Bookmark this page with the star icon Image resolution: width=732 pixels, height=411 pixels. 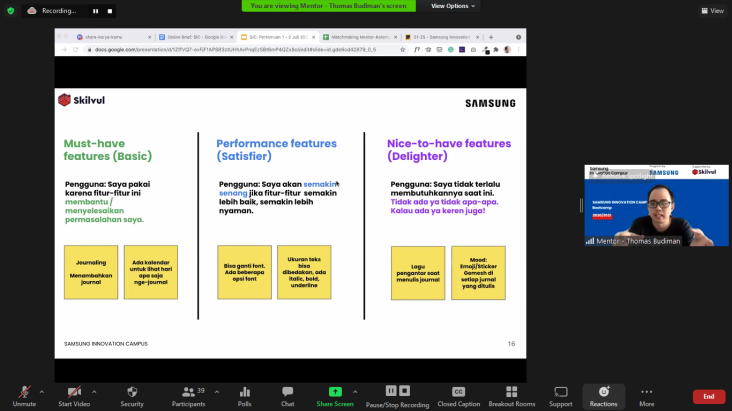pos(402,50)
